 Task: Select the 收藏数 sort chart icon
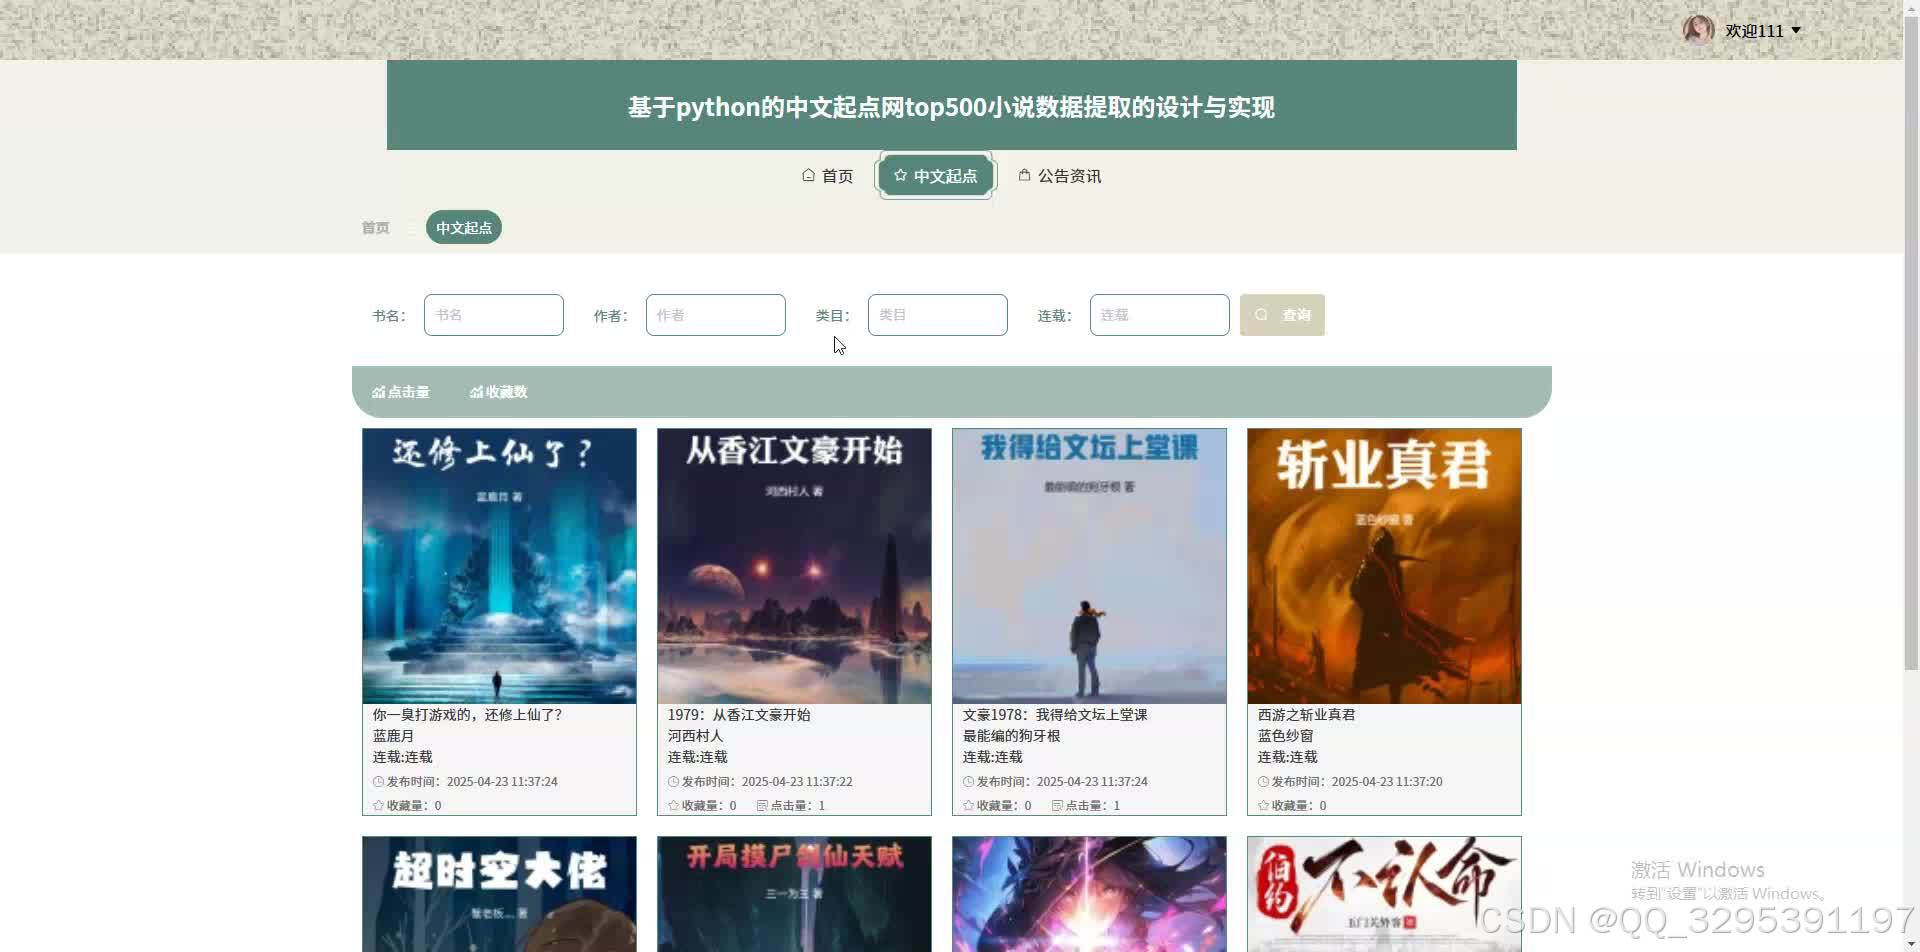[x=475, y=392]
